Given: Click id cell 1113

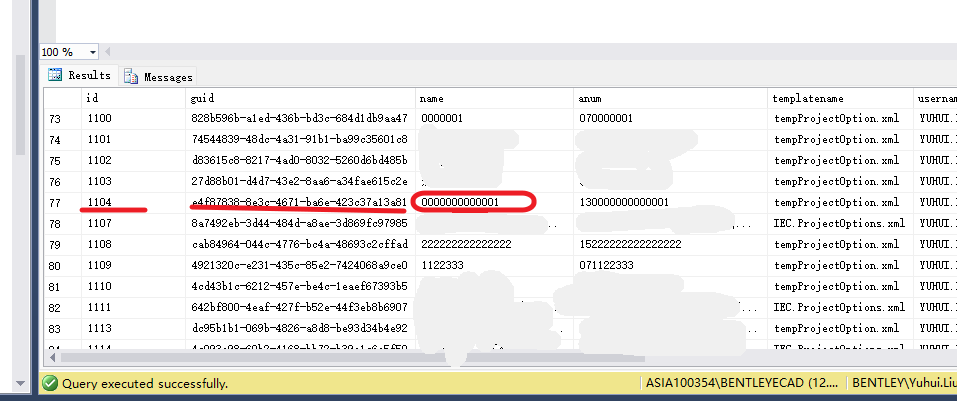Looking at the screenshot, I should (x=134, y=329).
